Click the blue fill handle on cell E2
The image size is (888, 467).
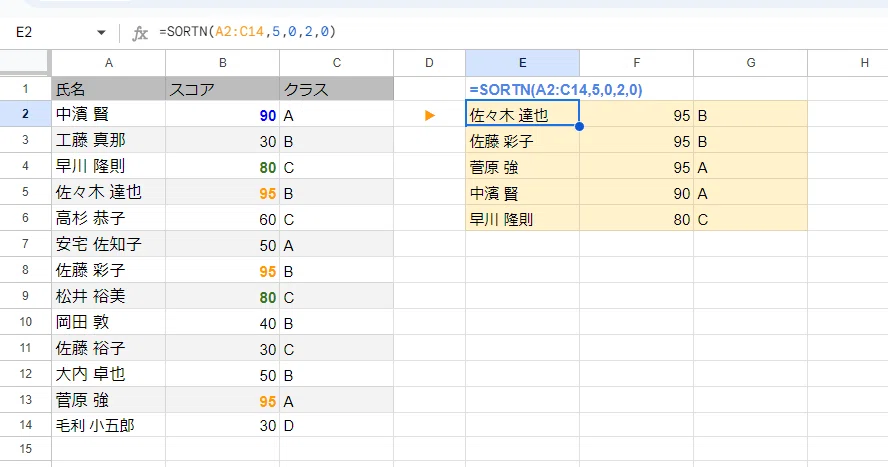point(579,127)
